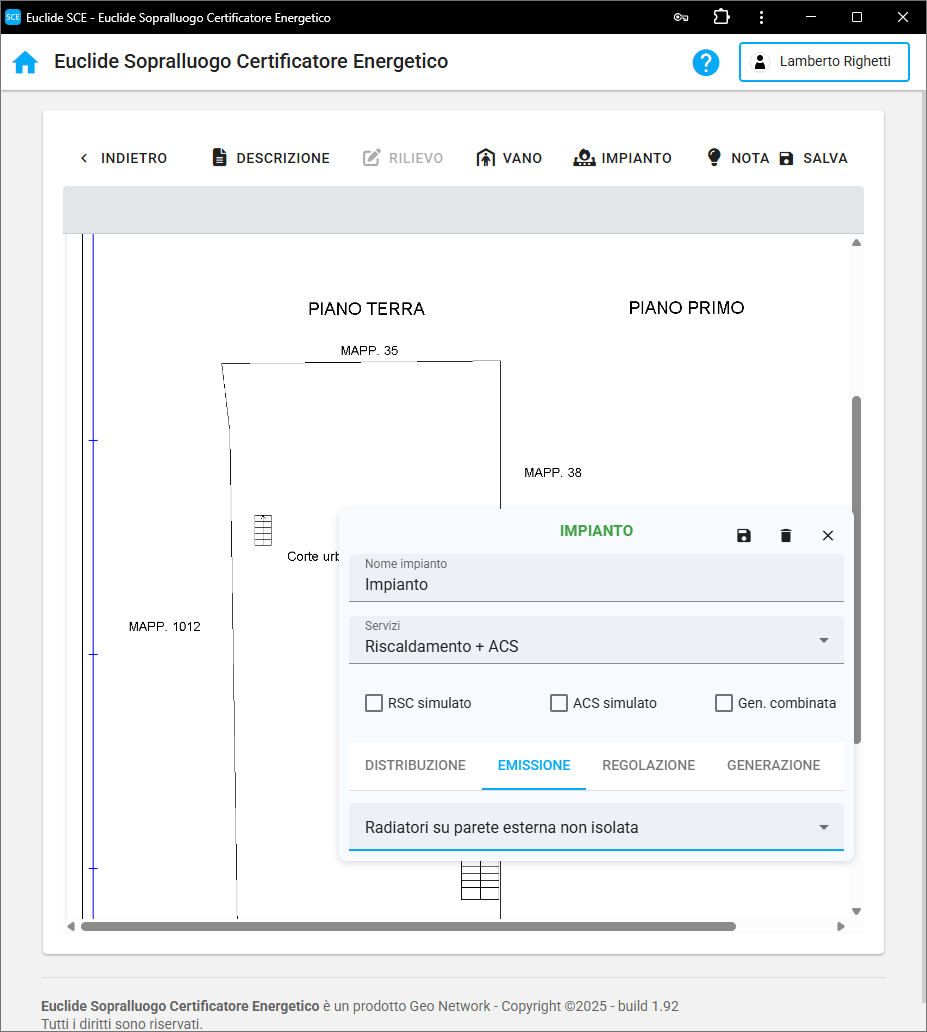Open the browser extensions puzzle icon
The image size is (927, 1032).
pyautogui.click(x=721, y=17)
